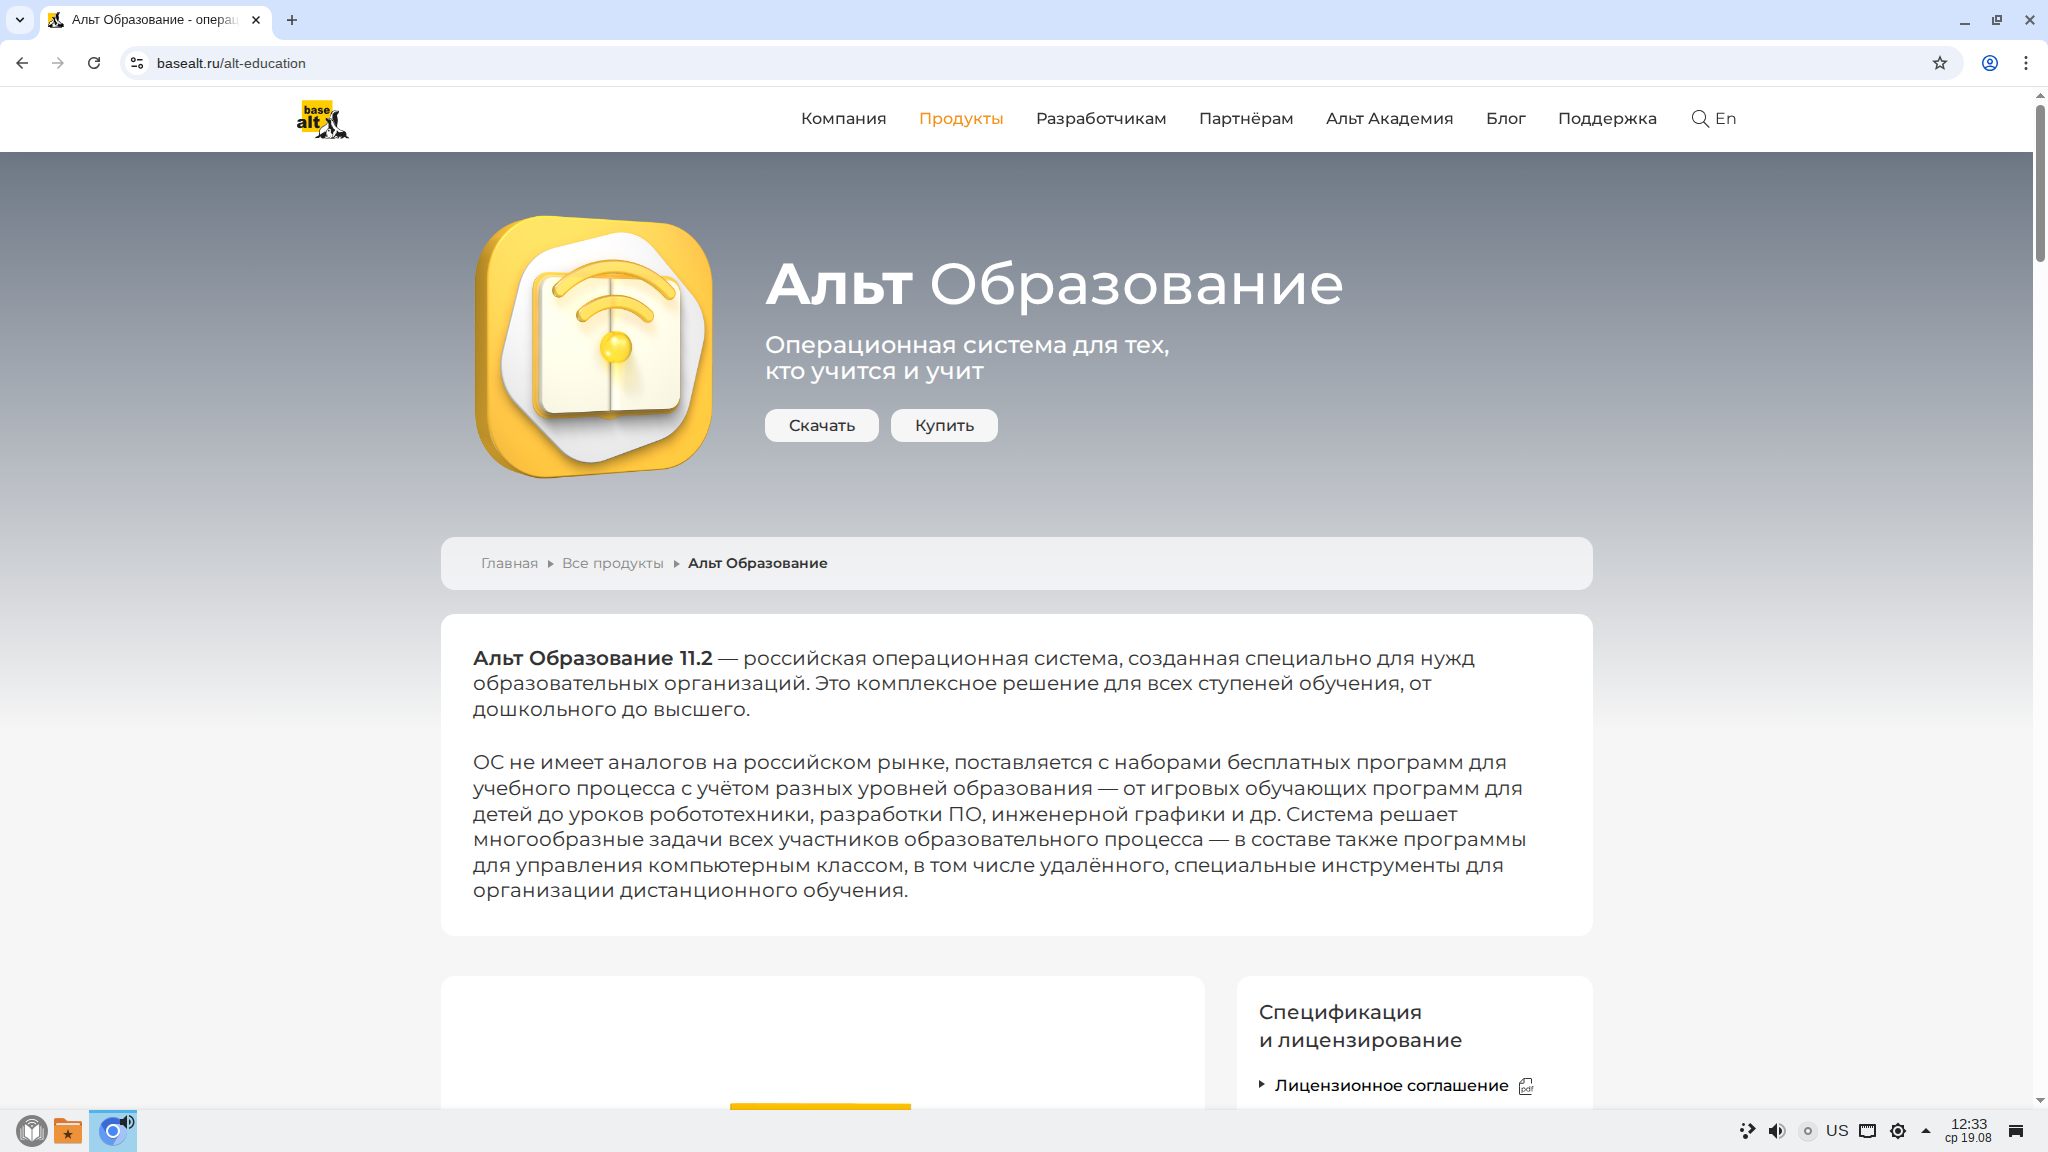The width and height of the screenshot is (2048, 1152).
Task: Click the Операционная система для тех subtitle
Action: click(x=967, y=358)
